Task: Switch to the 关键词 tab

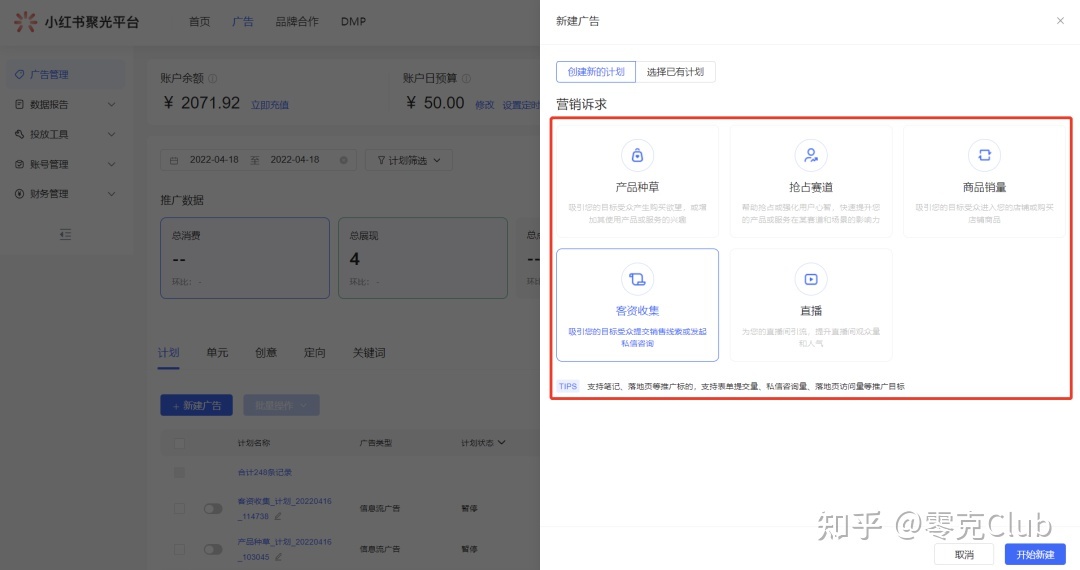Action: point(369,352)
